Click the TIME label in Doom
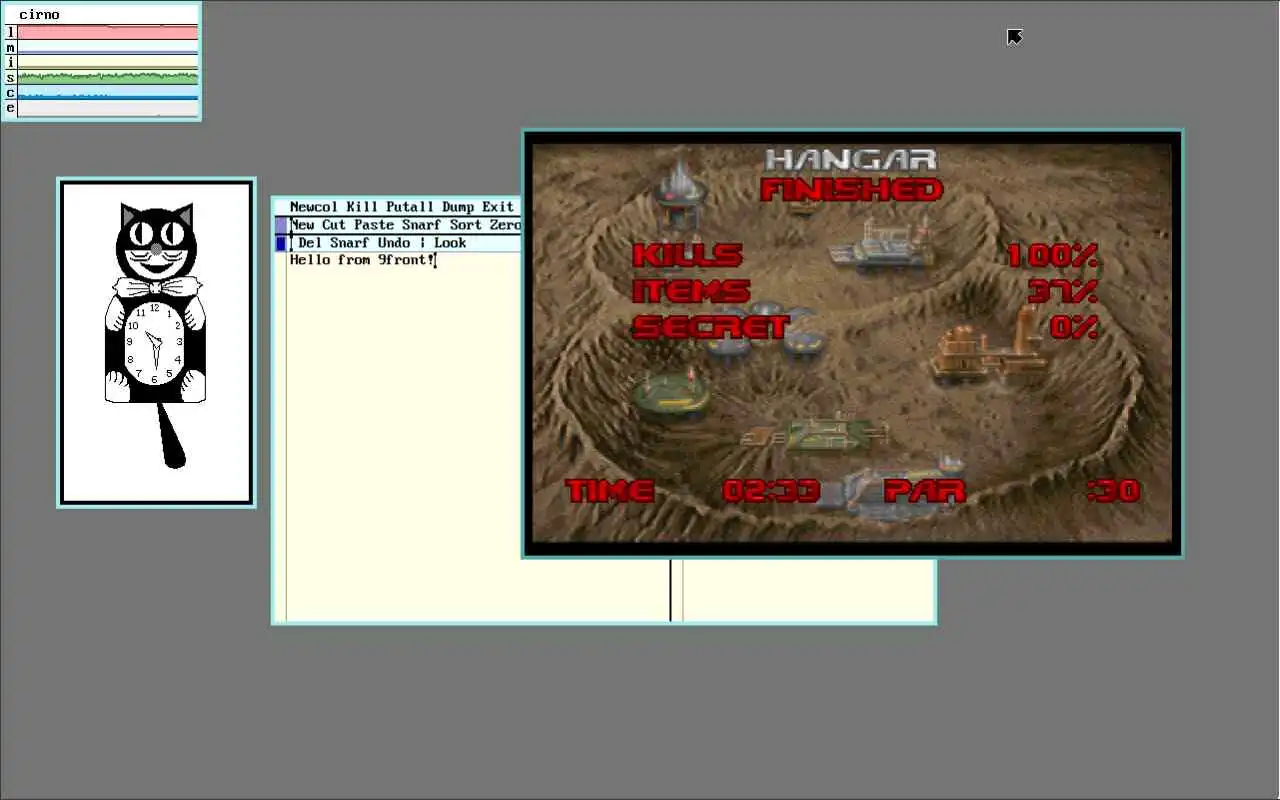This screenshot has height=800, width=1280. click(610, 490)
